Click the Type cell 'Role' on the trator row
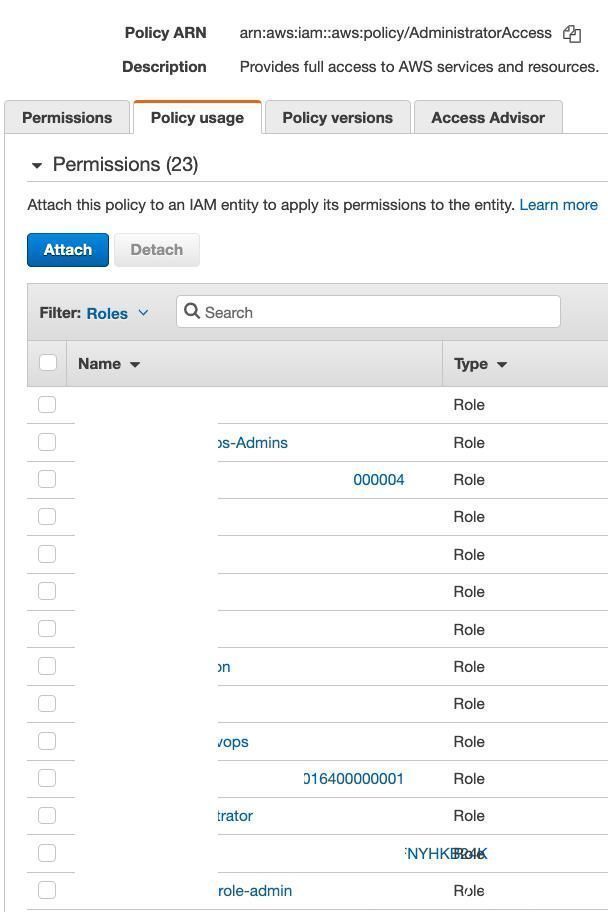608x912 pixels. pyautogui.click(x=469, y=816)
